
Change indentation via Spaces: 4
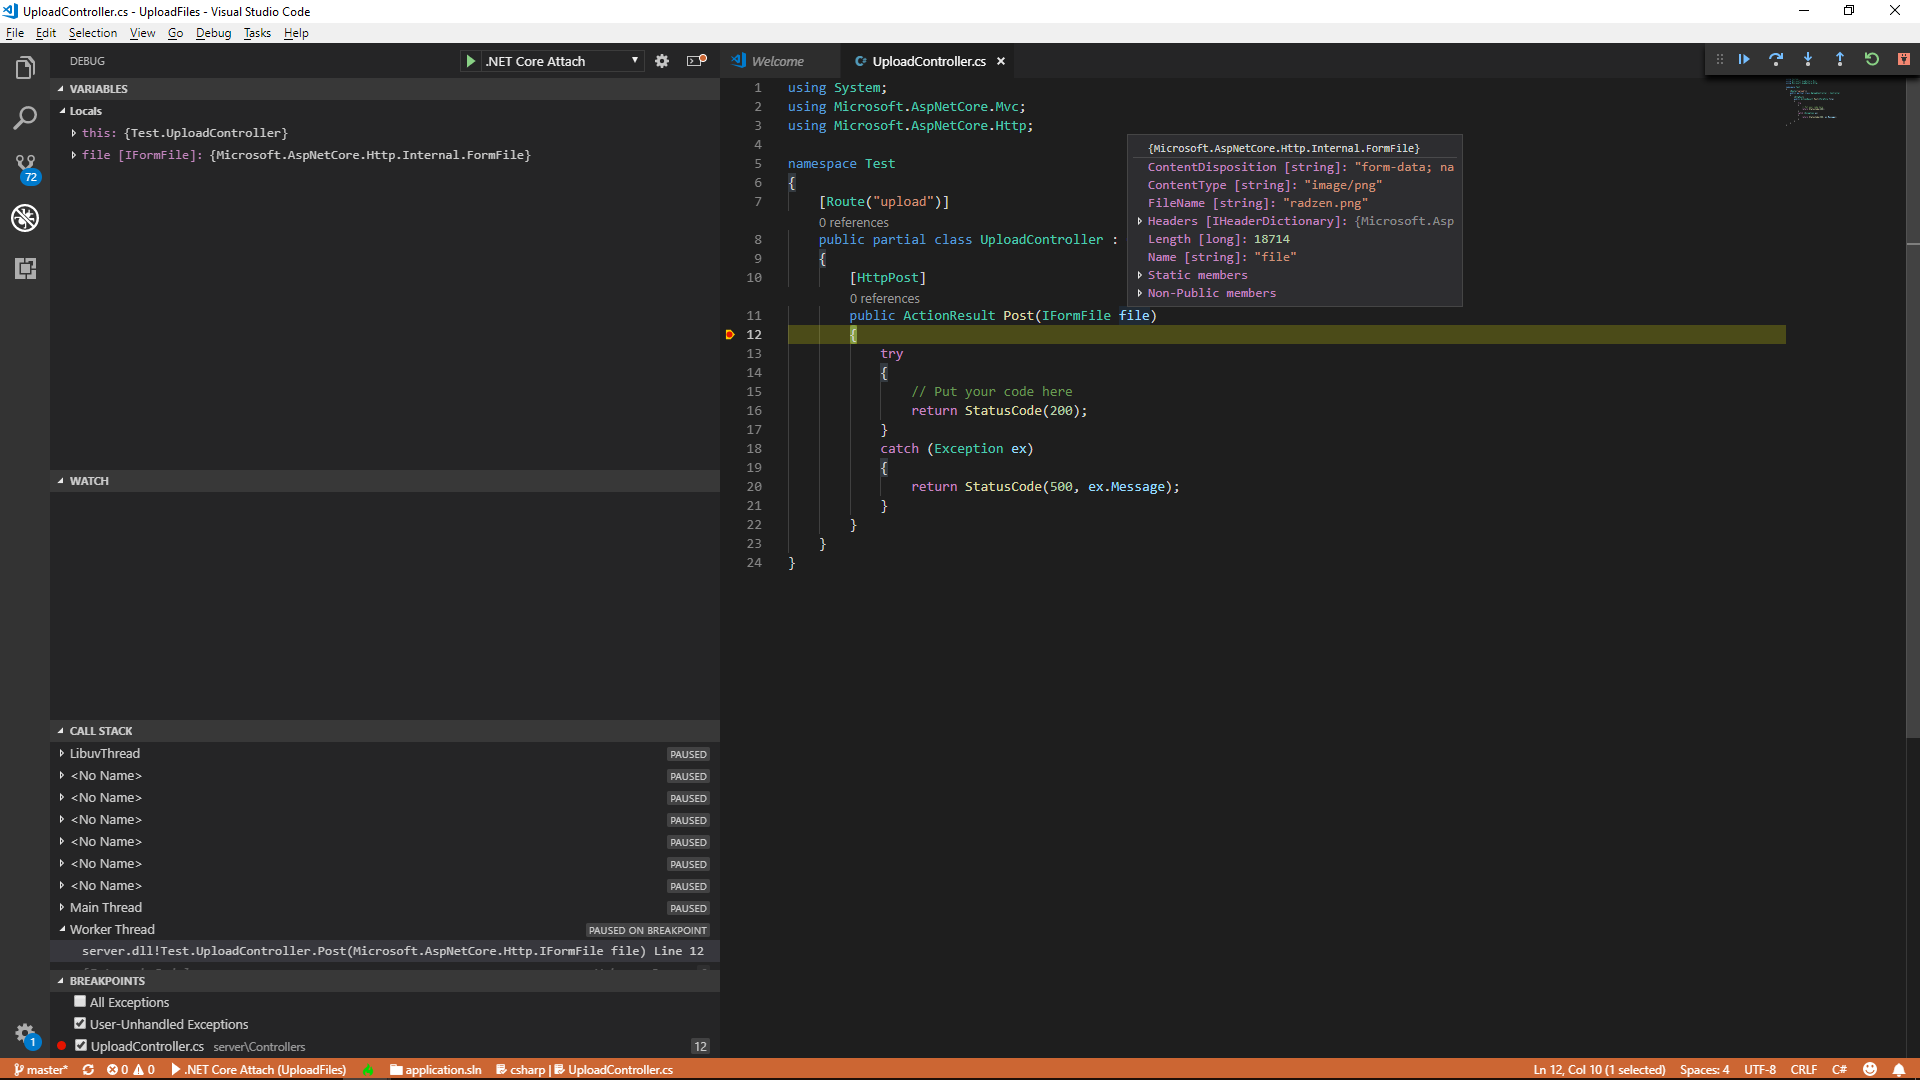1704,1069
